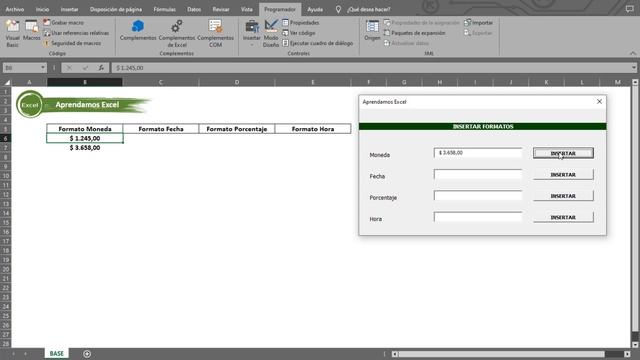Switch to the Revisar tab
Viewport: 640px width, 360px height.
click(x=221, y=9)
